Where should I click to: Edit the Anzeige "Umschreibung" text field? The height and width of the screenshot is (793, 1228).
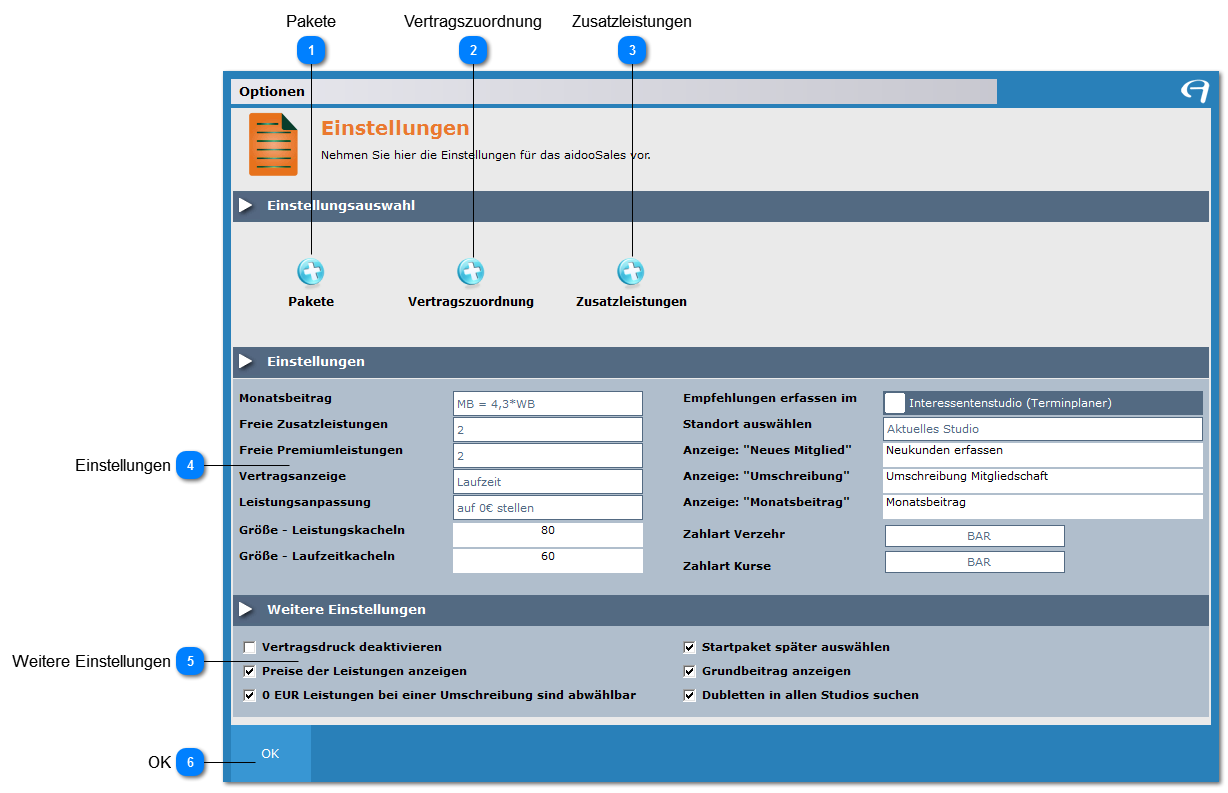[1043, 481]
